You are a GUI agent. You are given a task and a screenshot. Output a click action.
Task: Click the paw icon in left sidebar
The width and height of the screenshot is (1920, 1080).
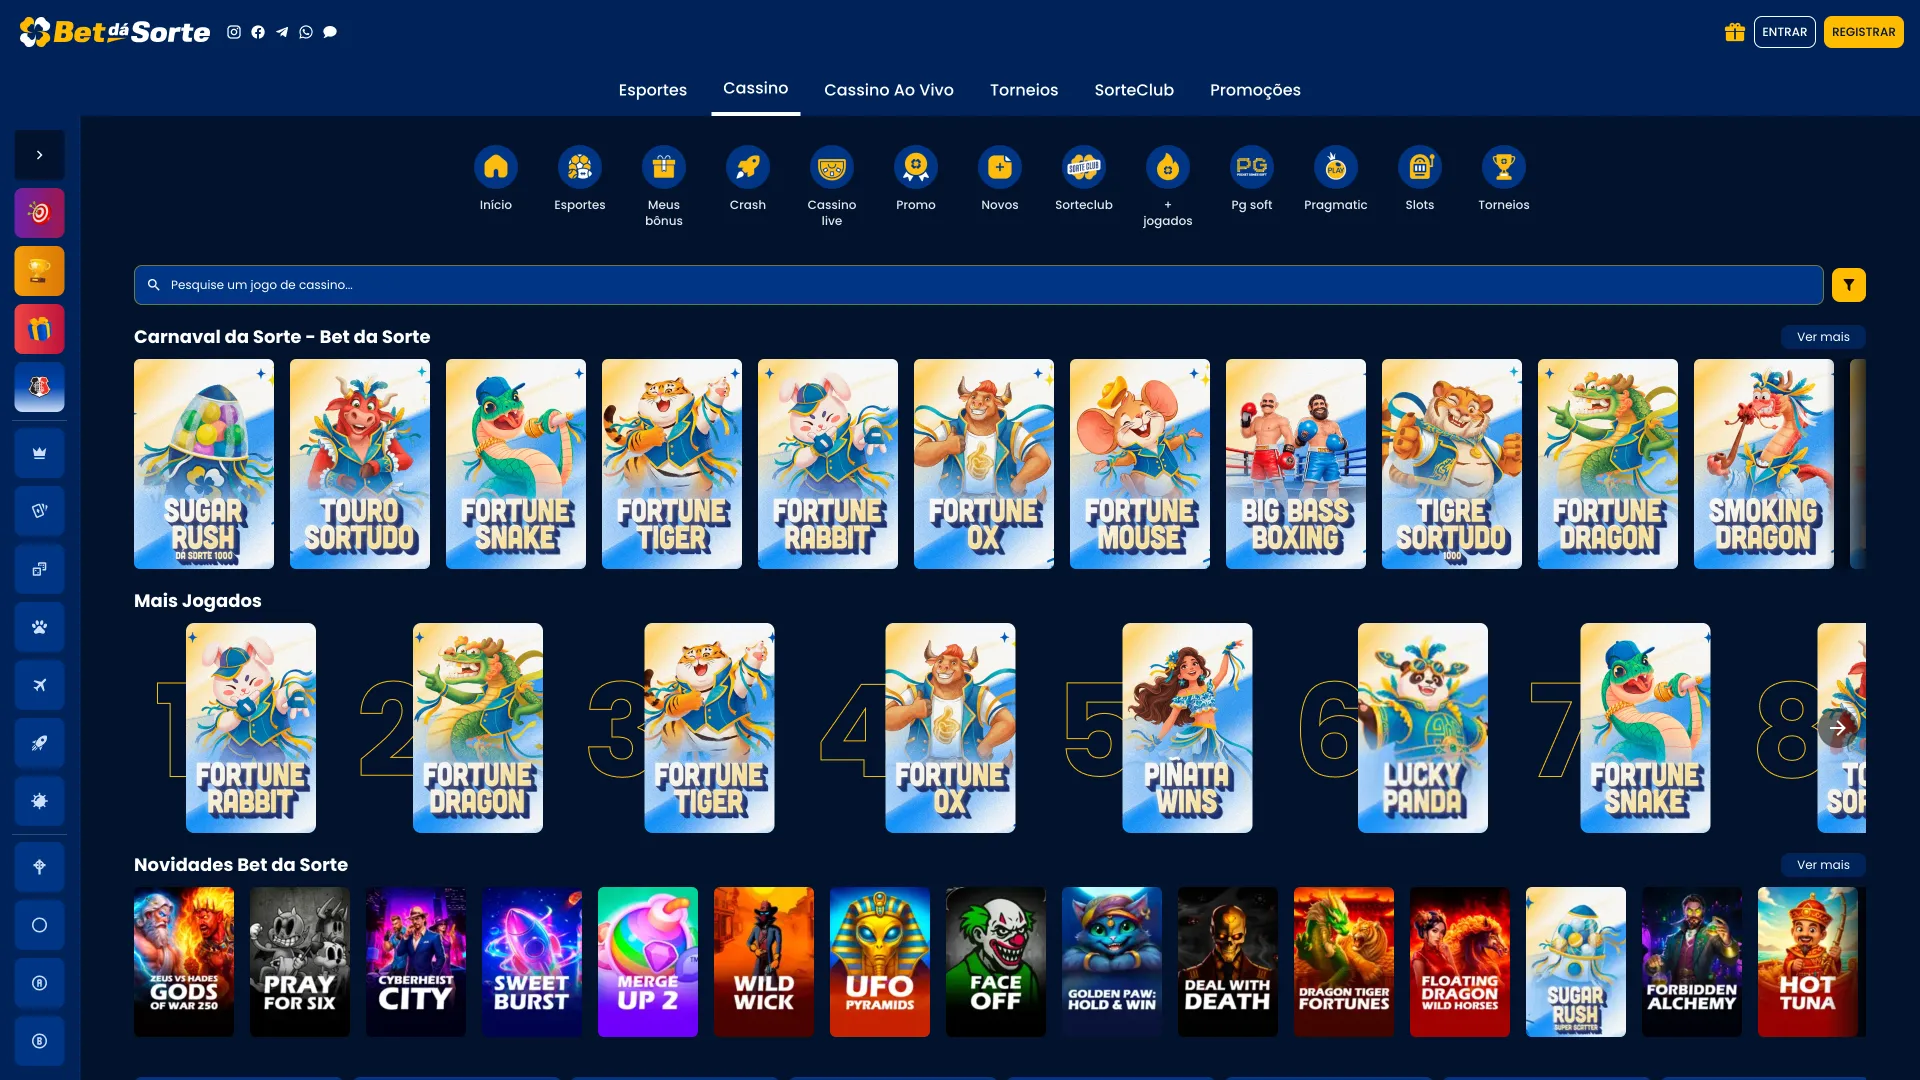tap(39, 627)
